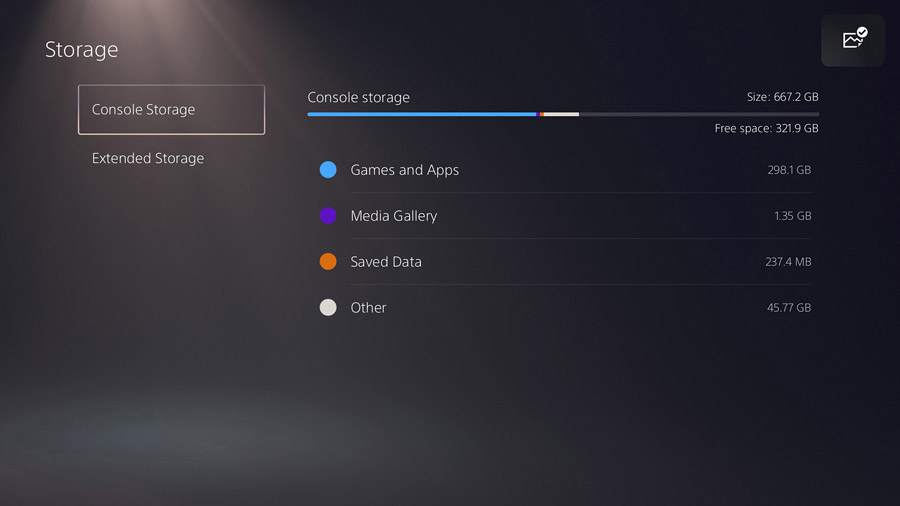Click the 298.1 GB size value
Viewport: 900px width, 506px height.
[789, 170]
